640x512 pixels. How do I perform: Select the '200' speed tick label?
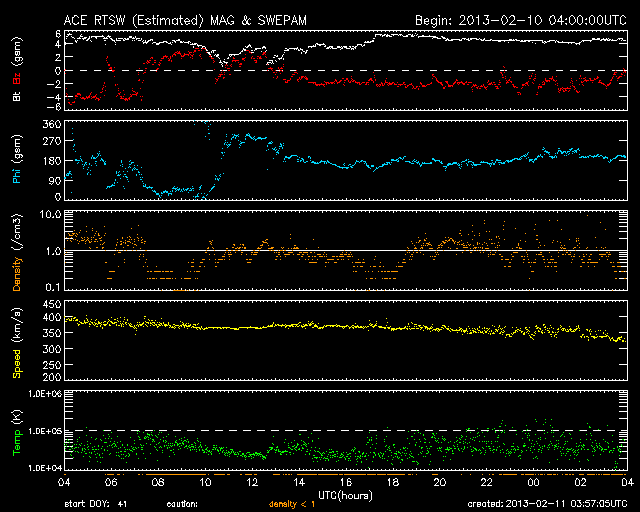coord(52,376)
